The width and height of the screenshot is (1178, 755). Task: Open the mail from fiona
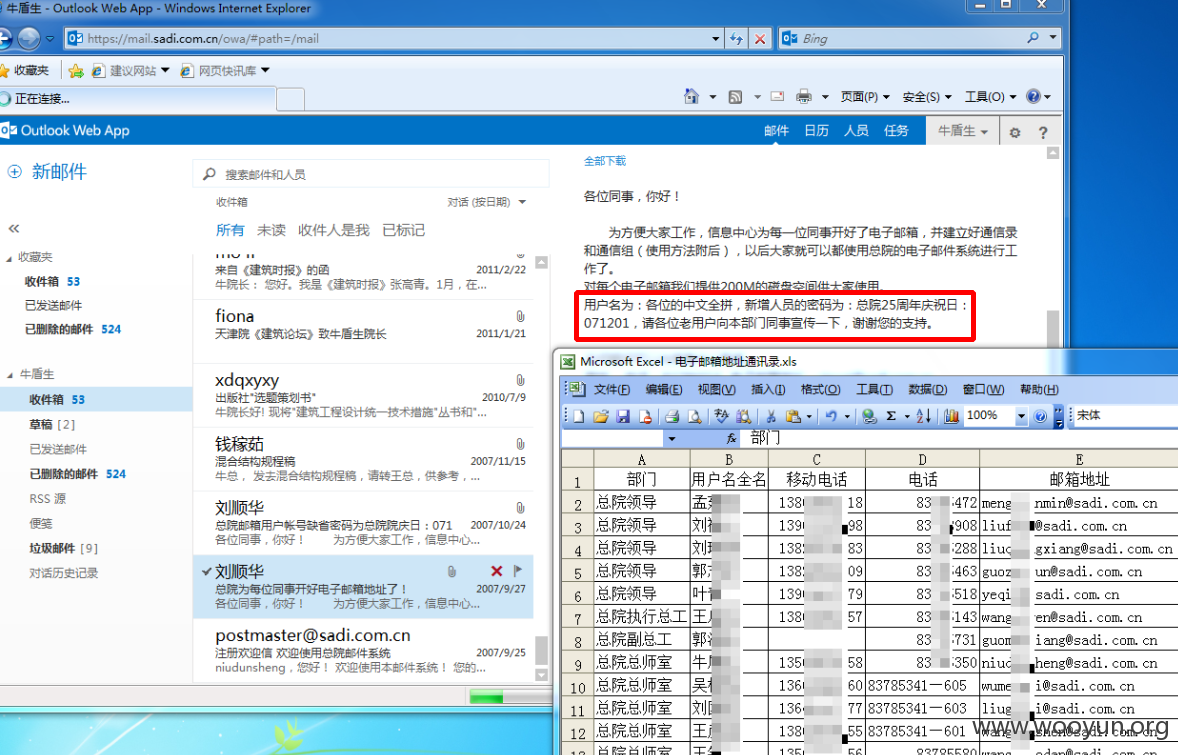364,331
